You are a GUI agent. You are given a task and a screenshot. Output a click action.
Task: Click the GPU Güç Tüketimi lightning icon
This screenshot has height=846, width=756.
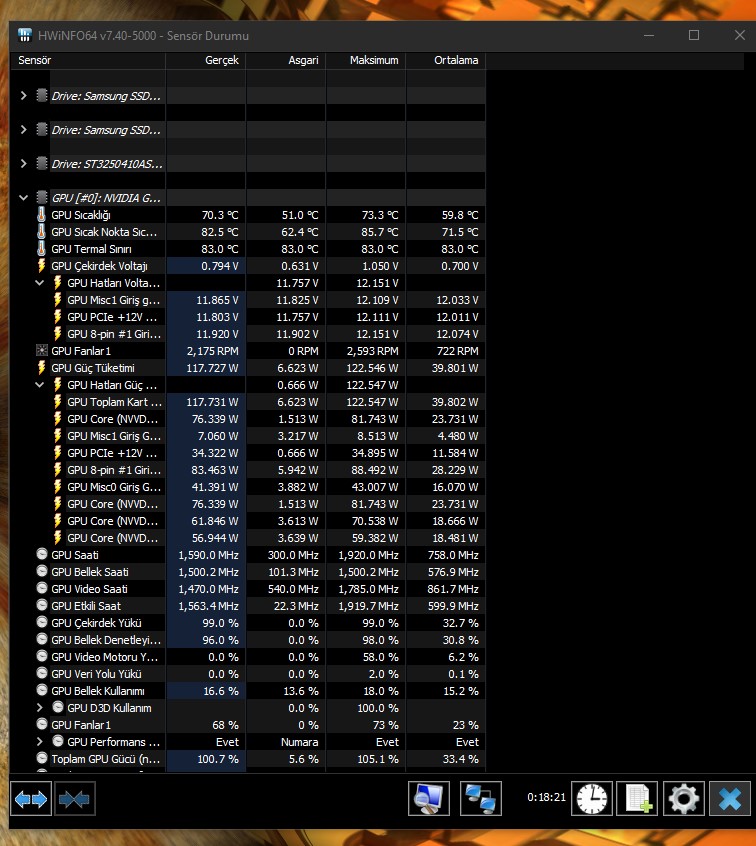click(42, 367)
